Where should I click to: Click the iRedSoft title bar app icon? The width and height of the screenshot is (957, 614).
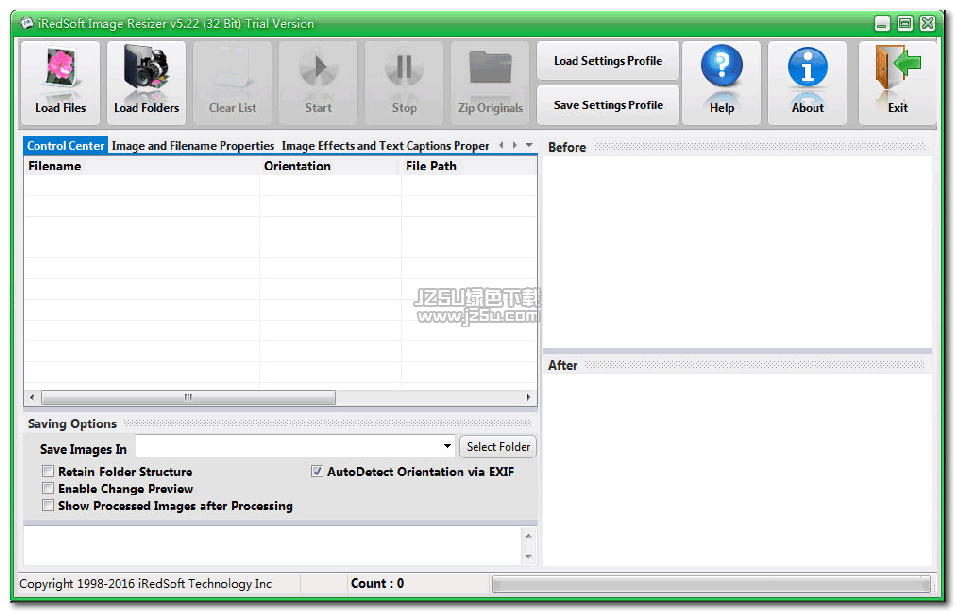pyautogui.click(x=27, y=24)
